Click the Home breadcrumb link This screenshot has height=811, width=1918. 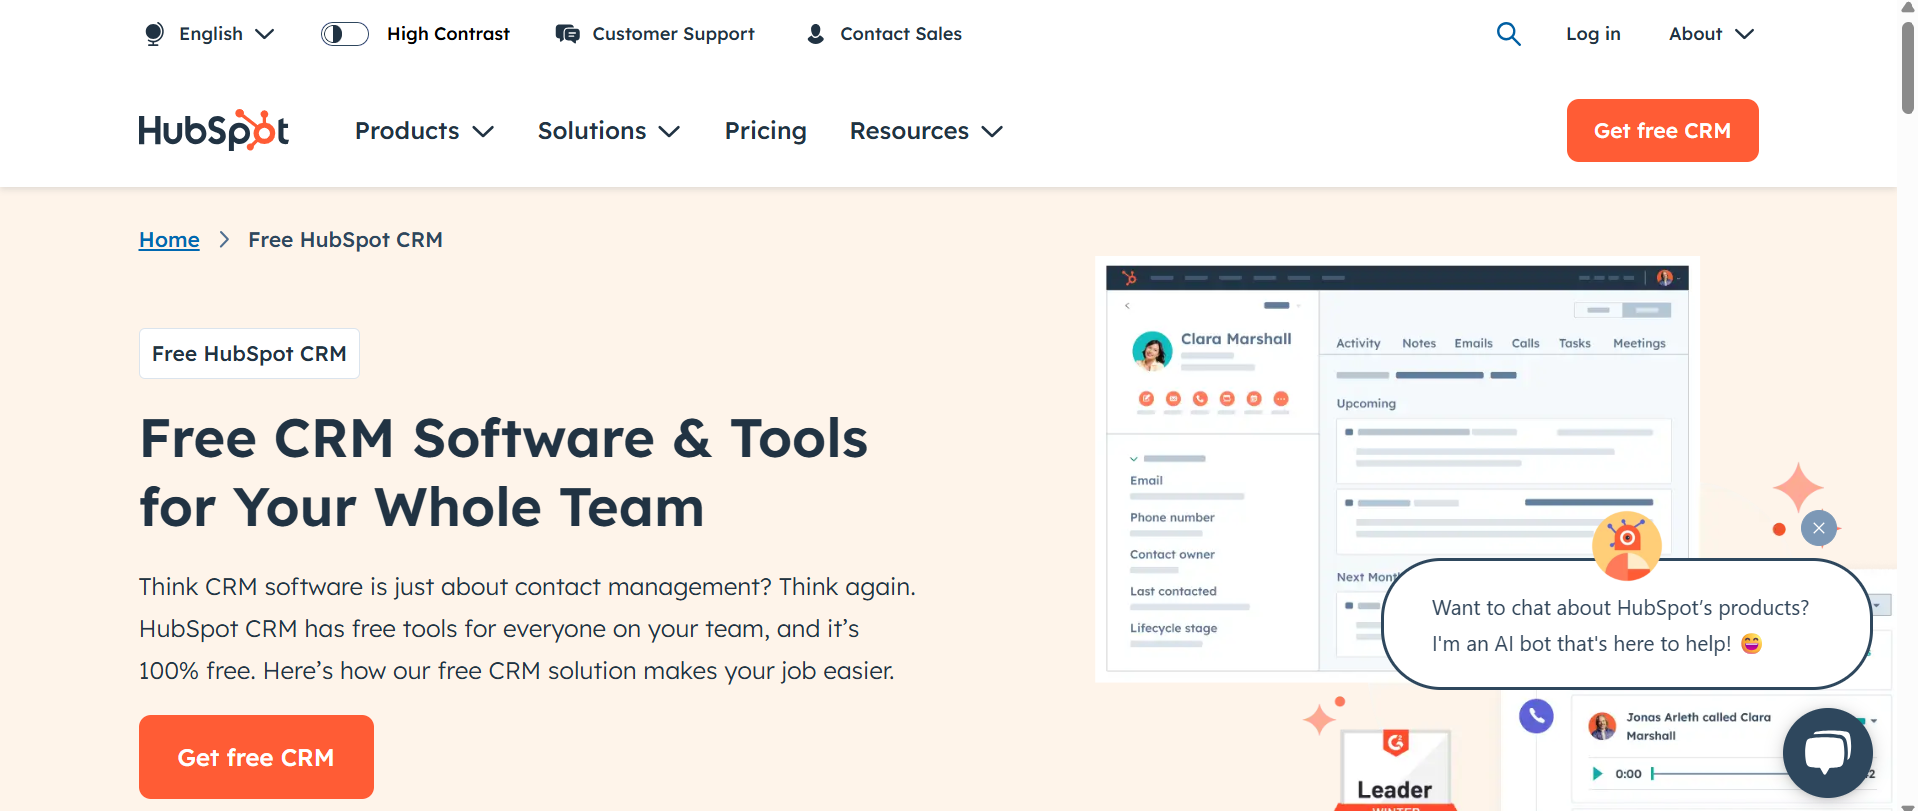pos(169,240)
